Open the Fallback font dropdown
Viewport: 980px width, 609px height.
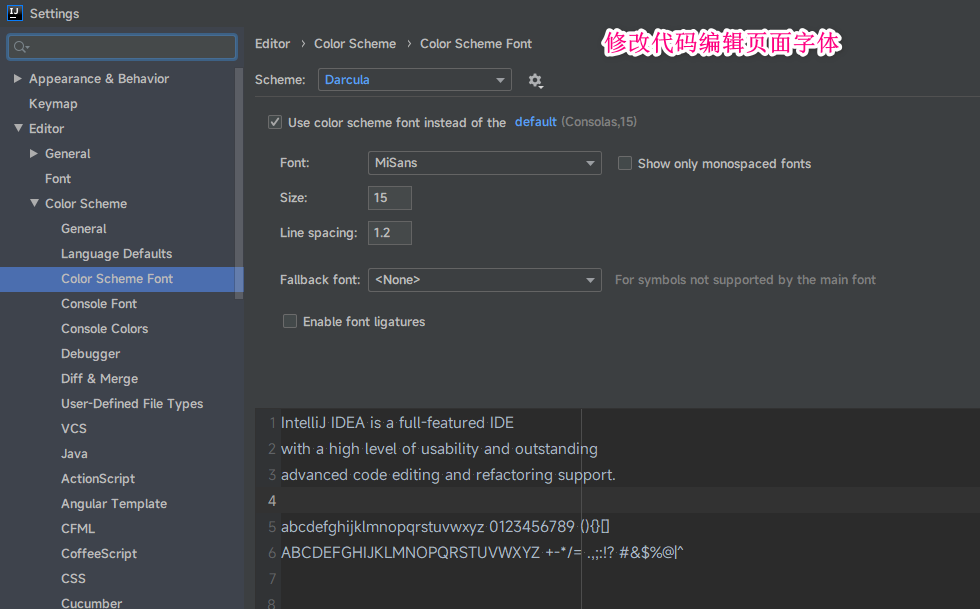tap(484, 279)
